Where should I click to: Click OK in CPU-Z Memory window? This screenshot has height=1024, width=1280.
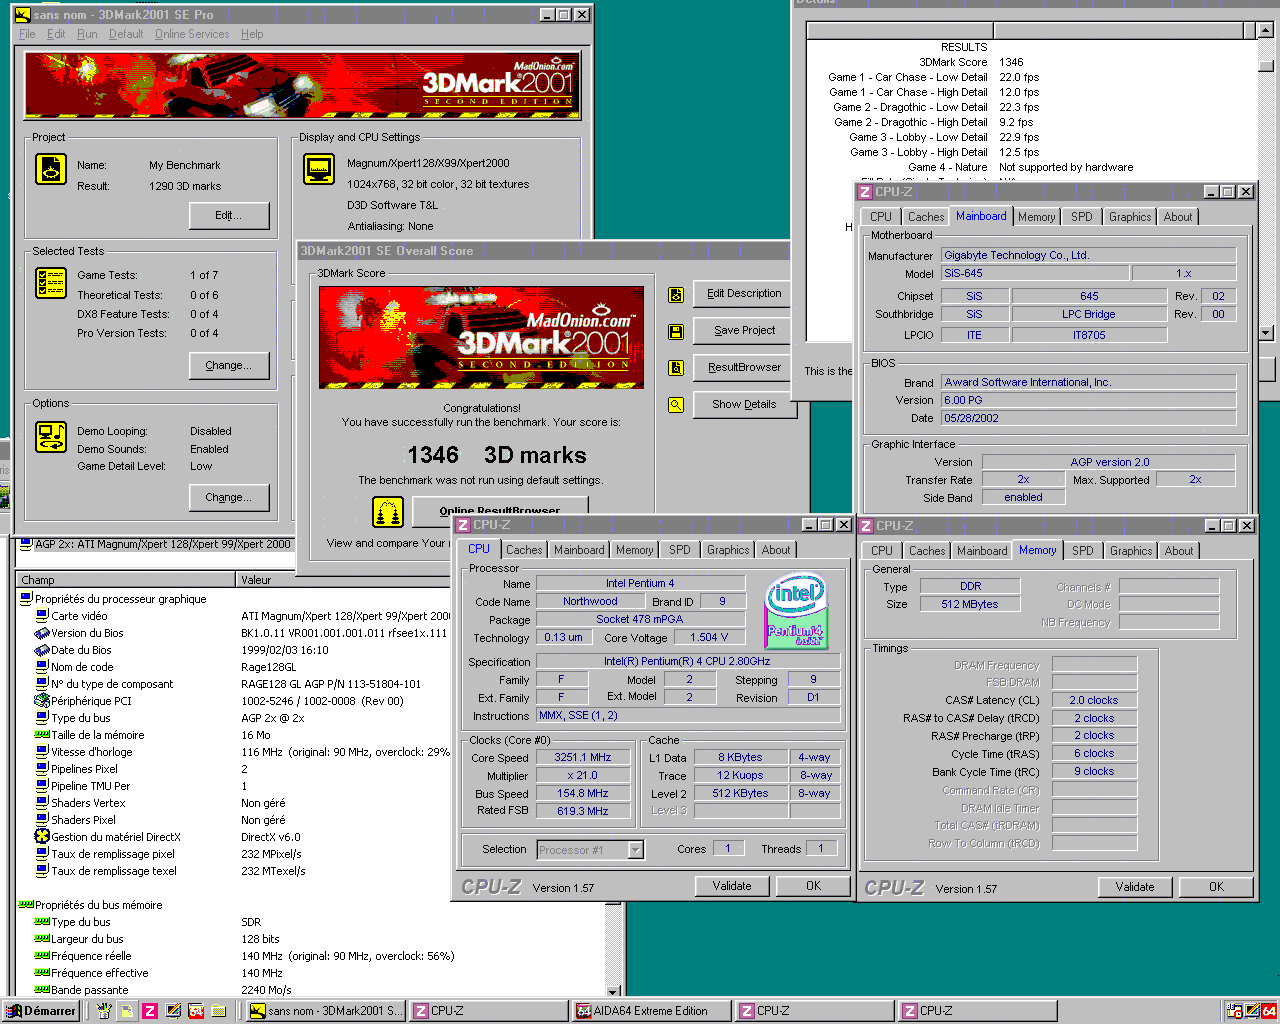[x=1216, y=887]
